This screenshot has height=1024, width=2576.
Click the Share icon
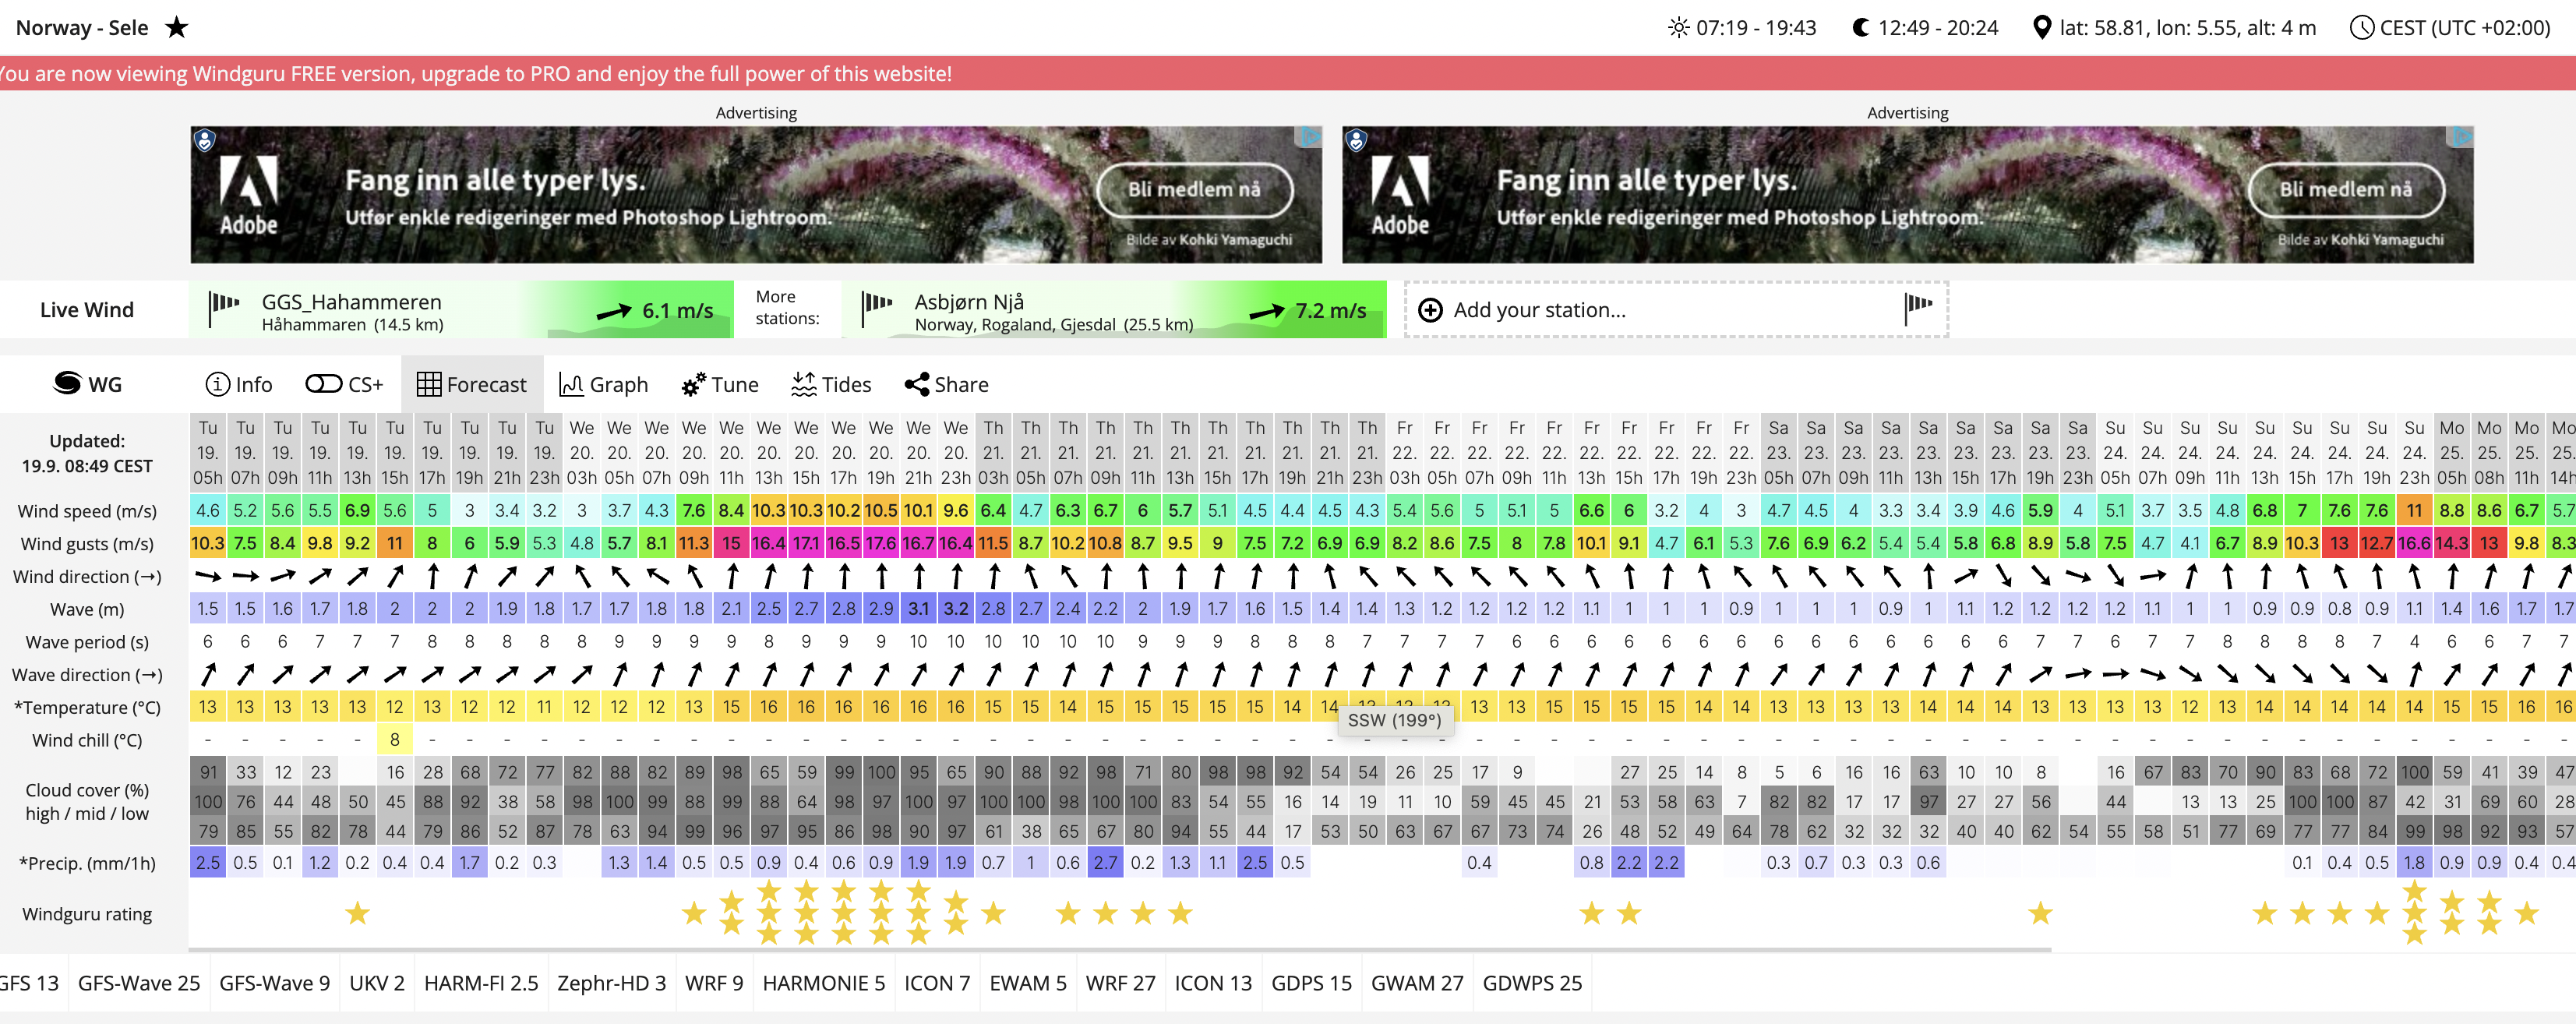[x=917, y=384]
